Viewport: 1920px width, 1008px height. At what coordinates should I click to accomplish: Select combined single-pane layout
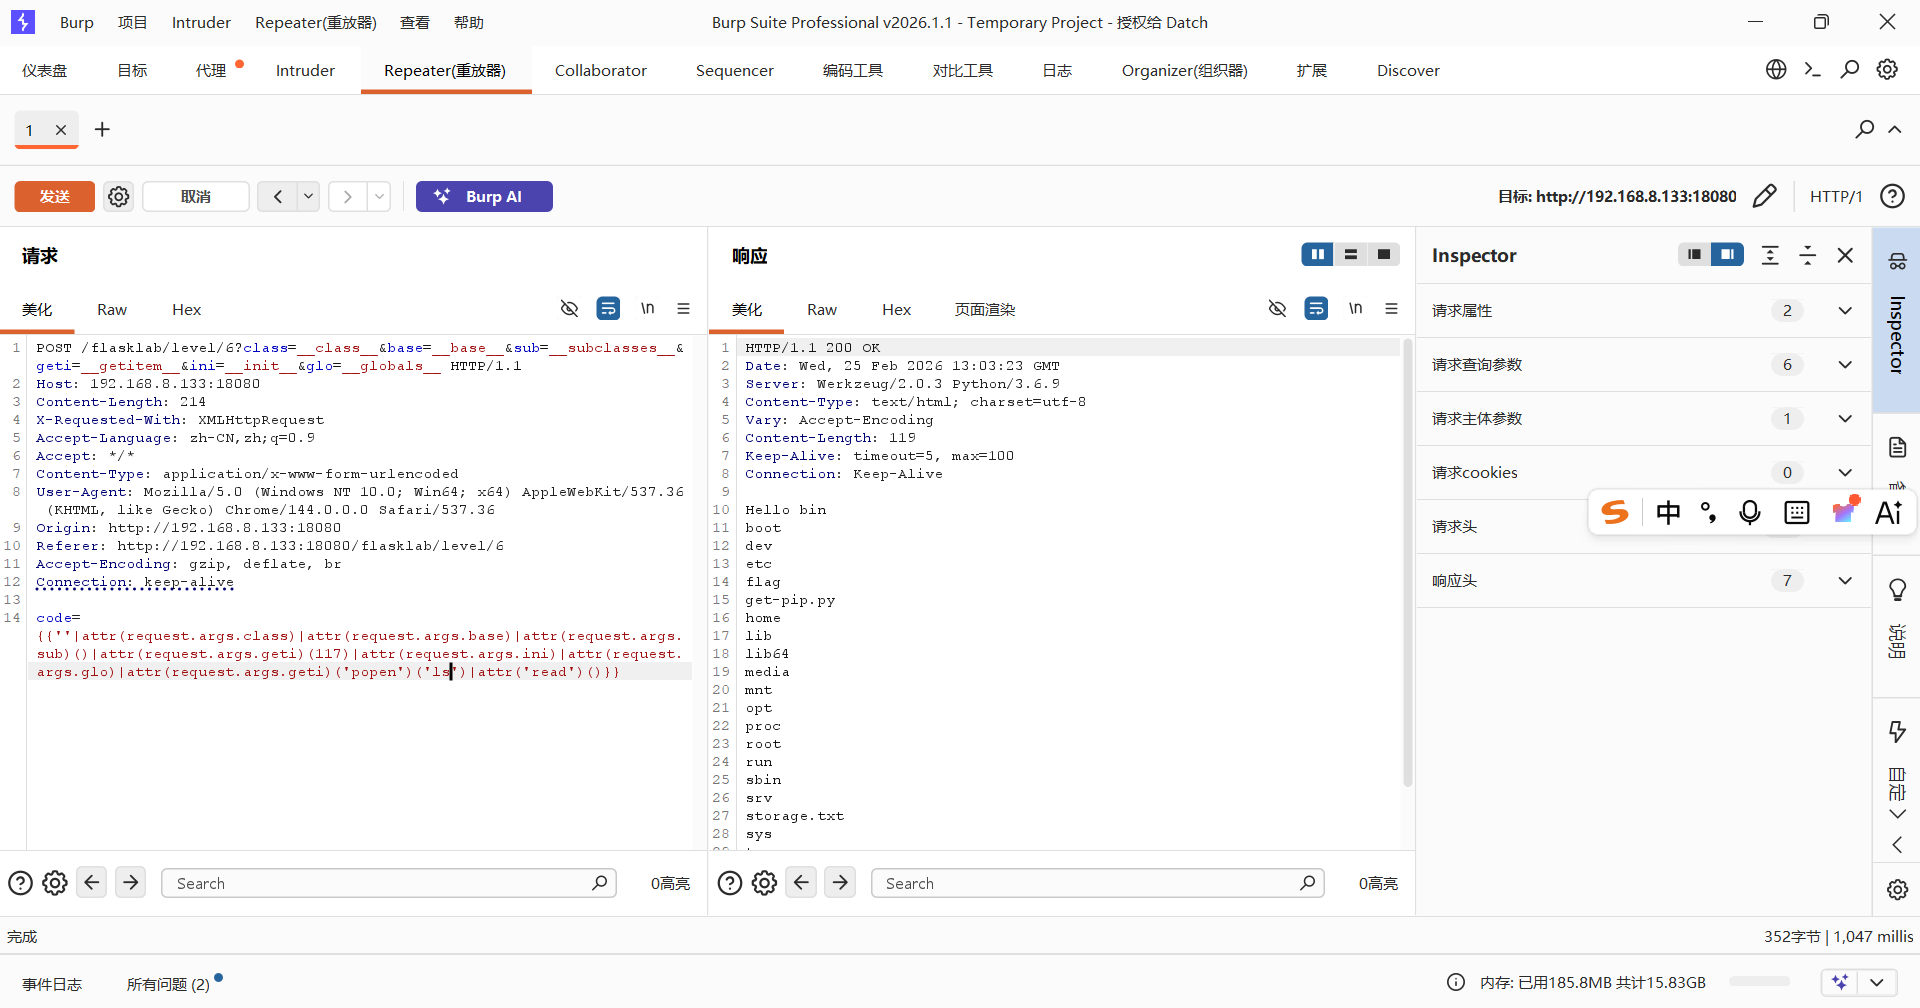(1384, 255)
